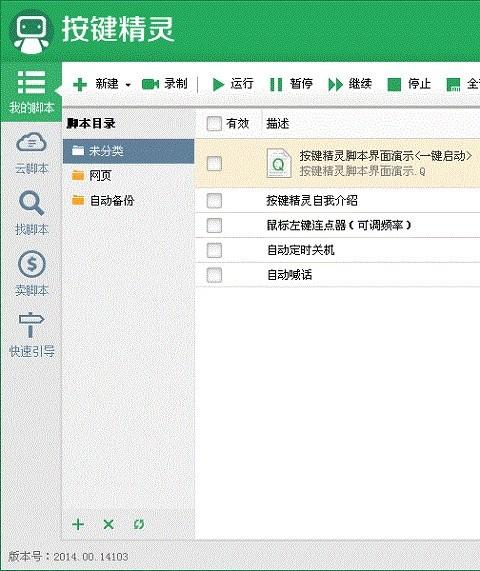Select the 网页 folder
Viewport: 480px width, 571px height.
pyautogui.click(x=129, y=176)
